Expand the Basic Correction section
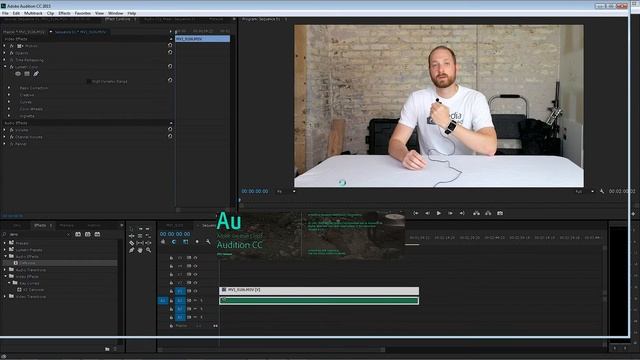 [x=9, y=88]
